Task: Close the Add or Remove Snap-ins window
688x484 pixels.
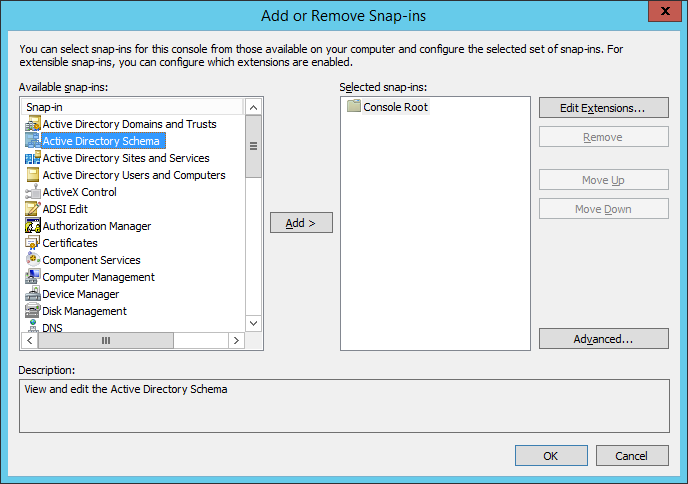Action: coord(665,11)
